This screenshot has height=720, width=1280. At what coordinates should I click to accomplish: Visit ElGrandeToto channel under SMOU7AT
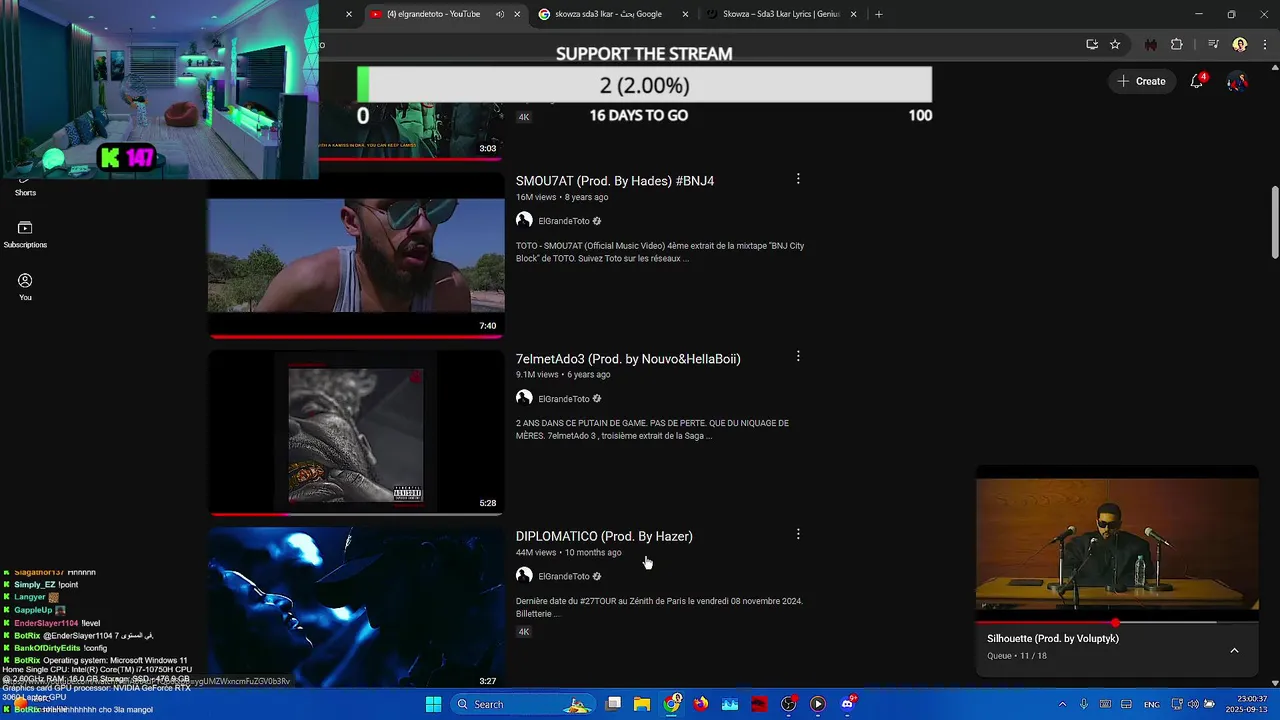click(563, 221)
